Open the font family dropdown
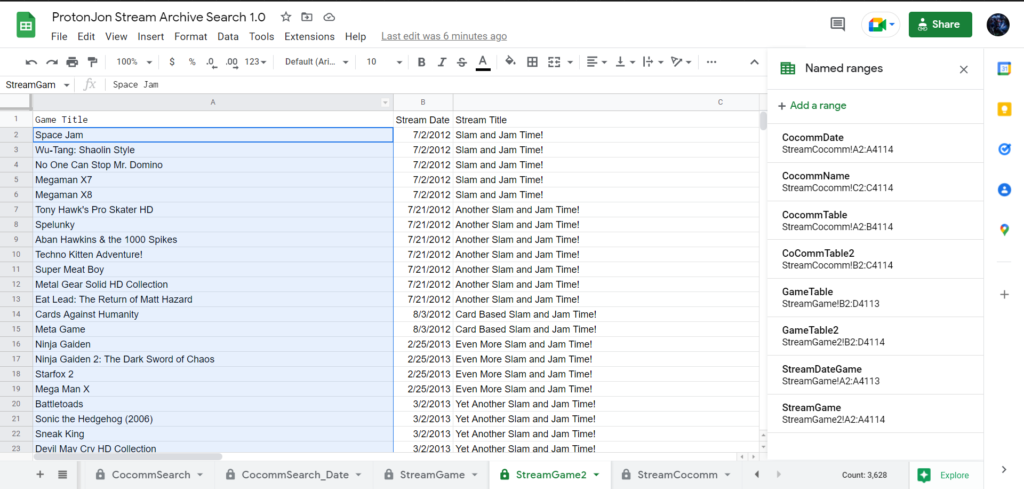The image size is (1024, 489). click(317, 62)
